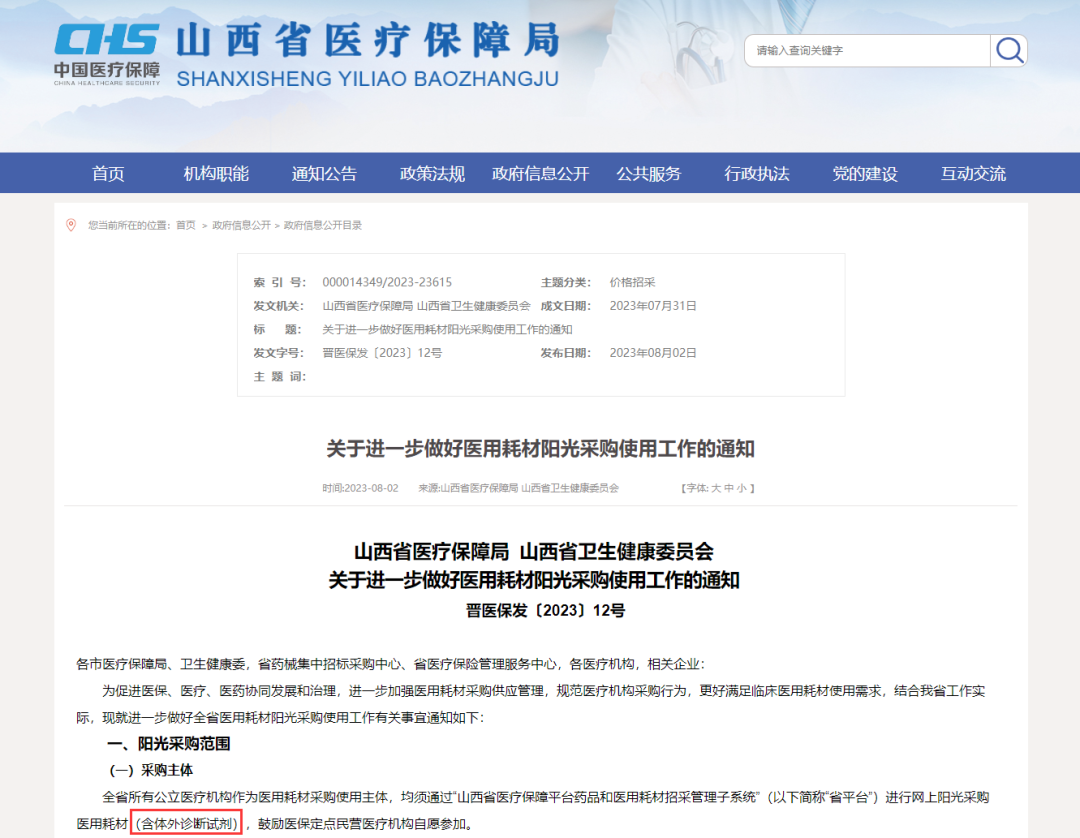This screenshot has width=1080, height=838.
Task: Set font size to 大 (large)
Action: pos(715,488)
